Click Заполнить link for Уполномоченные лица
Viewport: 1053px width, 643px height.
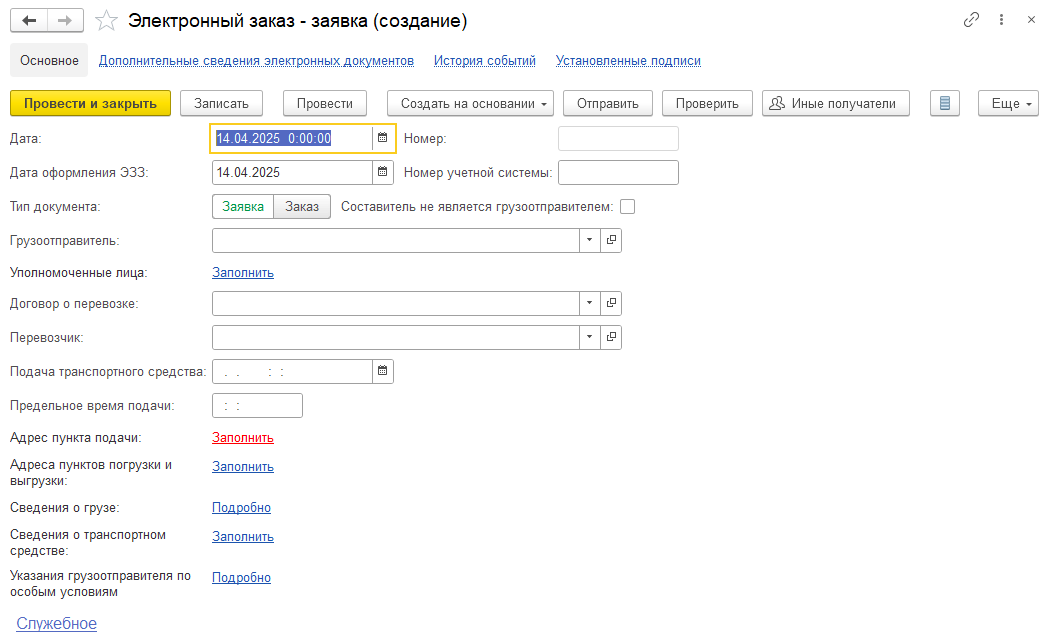[x=242, y=273]
